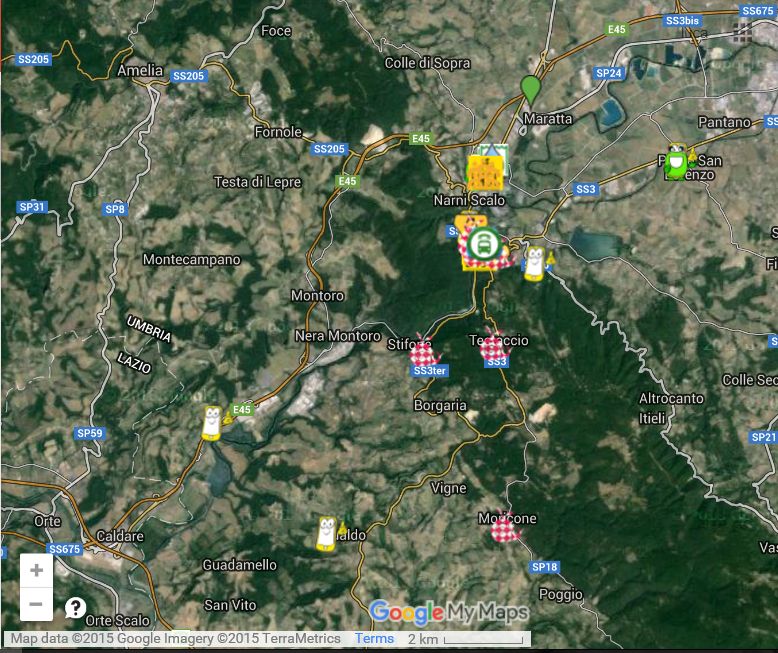
Task: Select the Colle di Sopra label
Action: point(427,63)
